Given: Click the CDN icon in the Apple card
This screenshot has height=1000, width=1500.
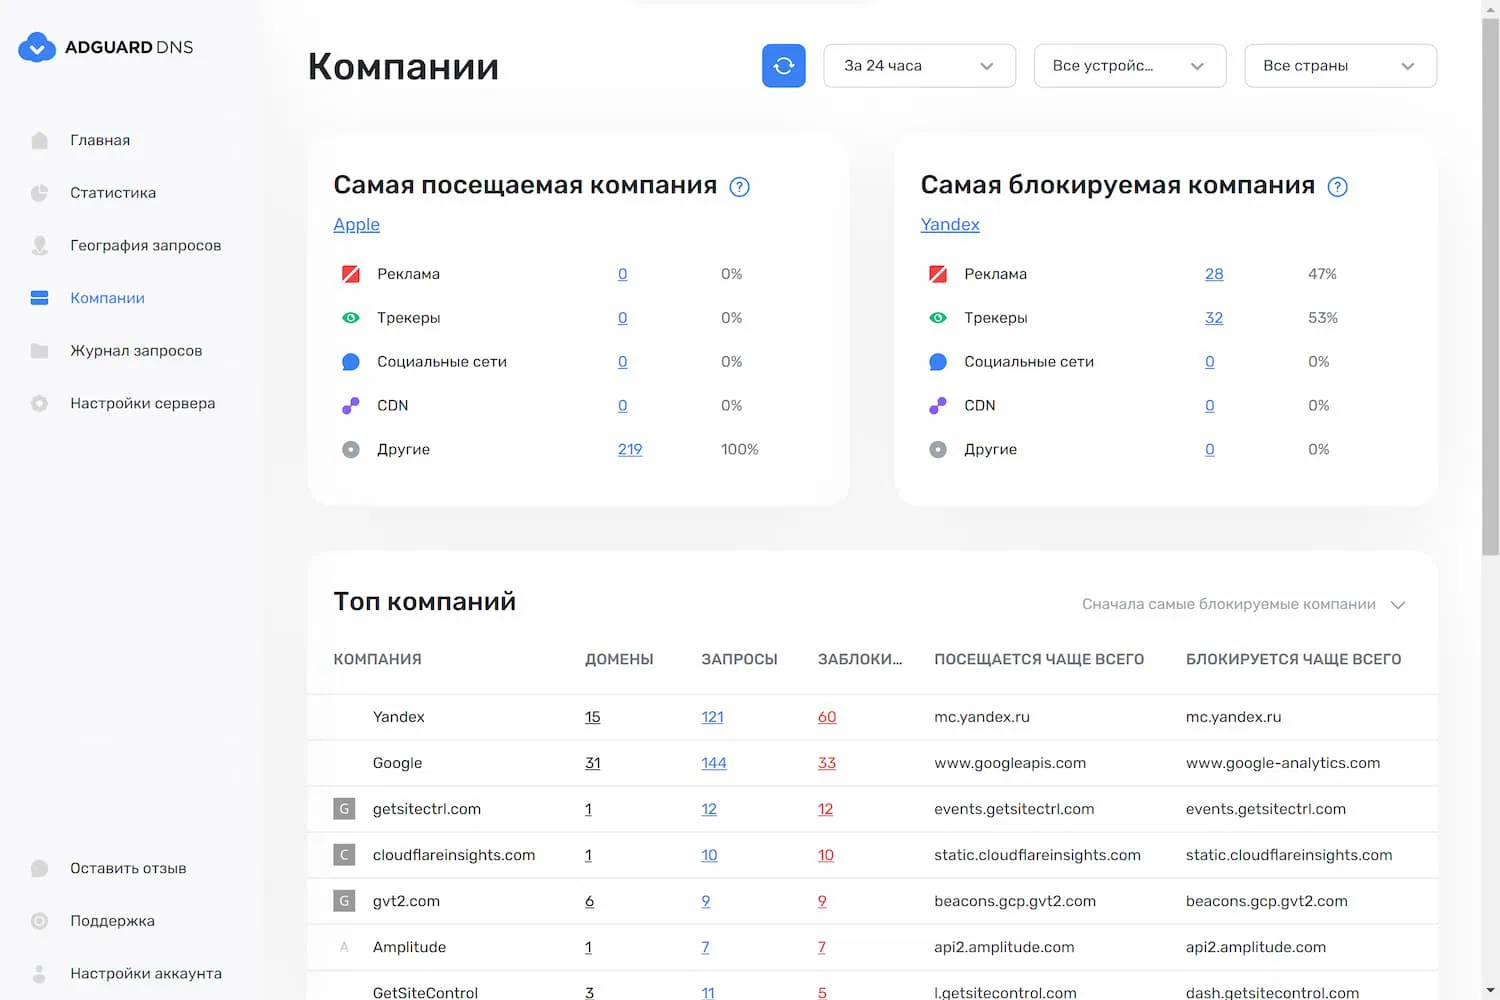Looking at the screenshot, I should click(351, 406).
